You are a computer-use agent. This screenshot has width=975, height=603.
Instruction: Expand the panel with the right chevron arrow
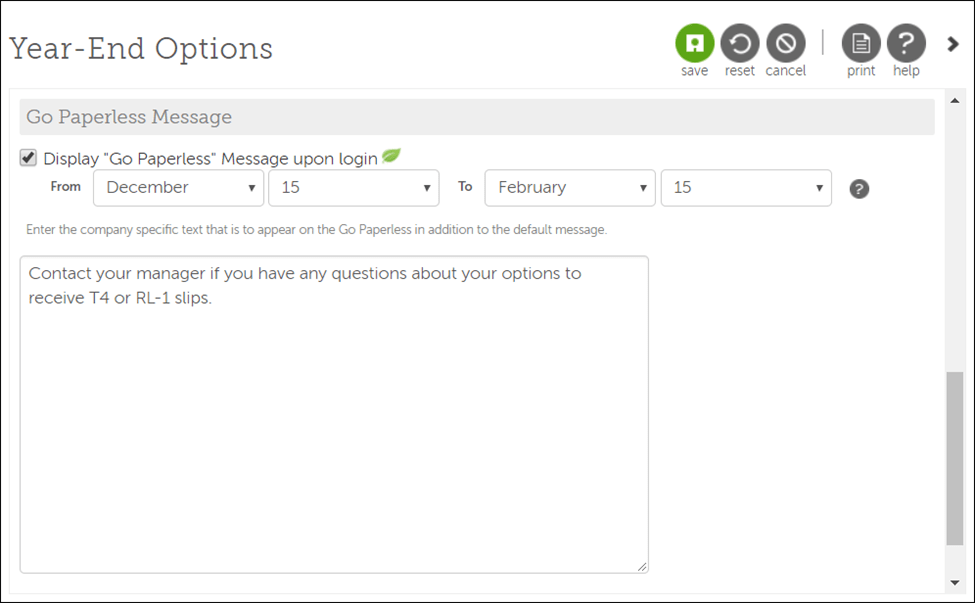(952, 44)
